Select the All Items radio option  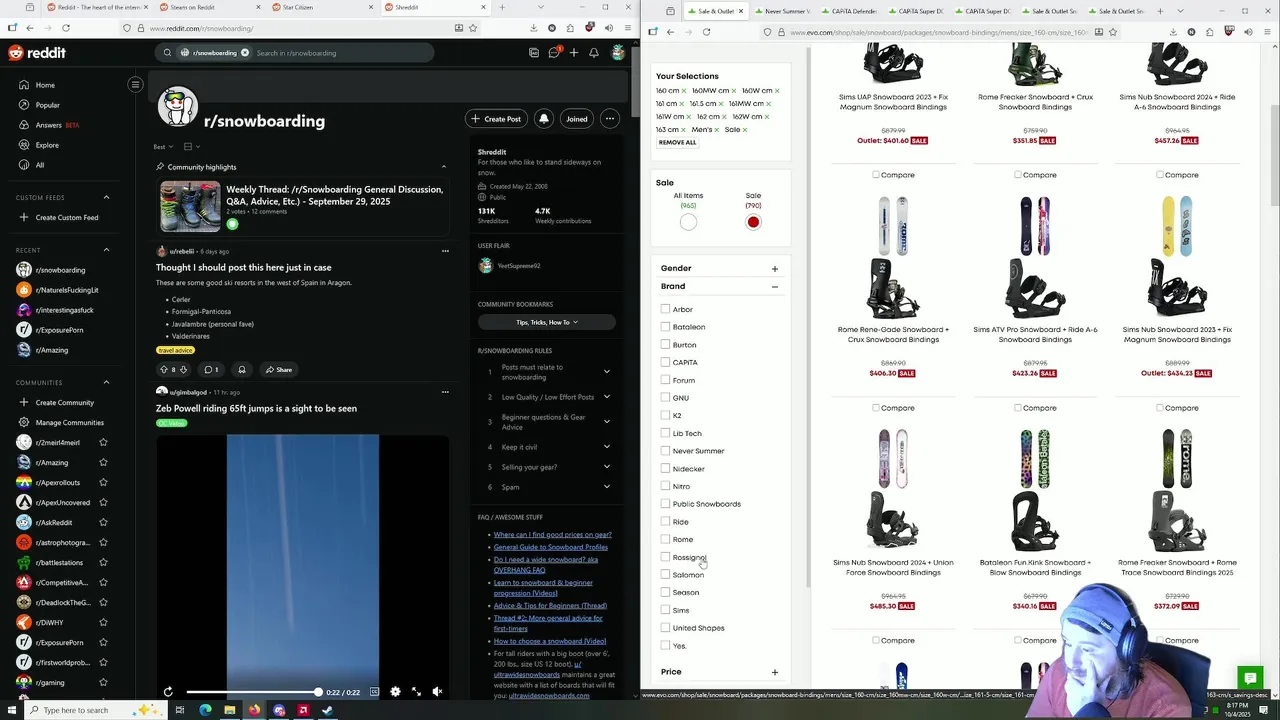point(688,222)
